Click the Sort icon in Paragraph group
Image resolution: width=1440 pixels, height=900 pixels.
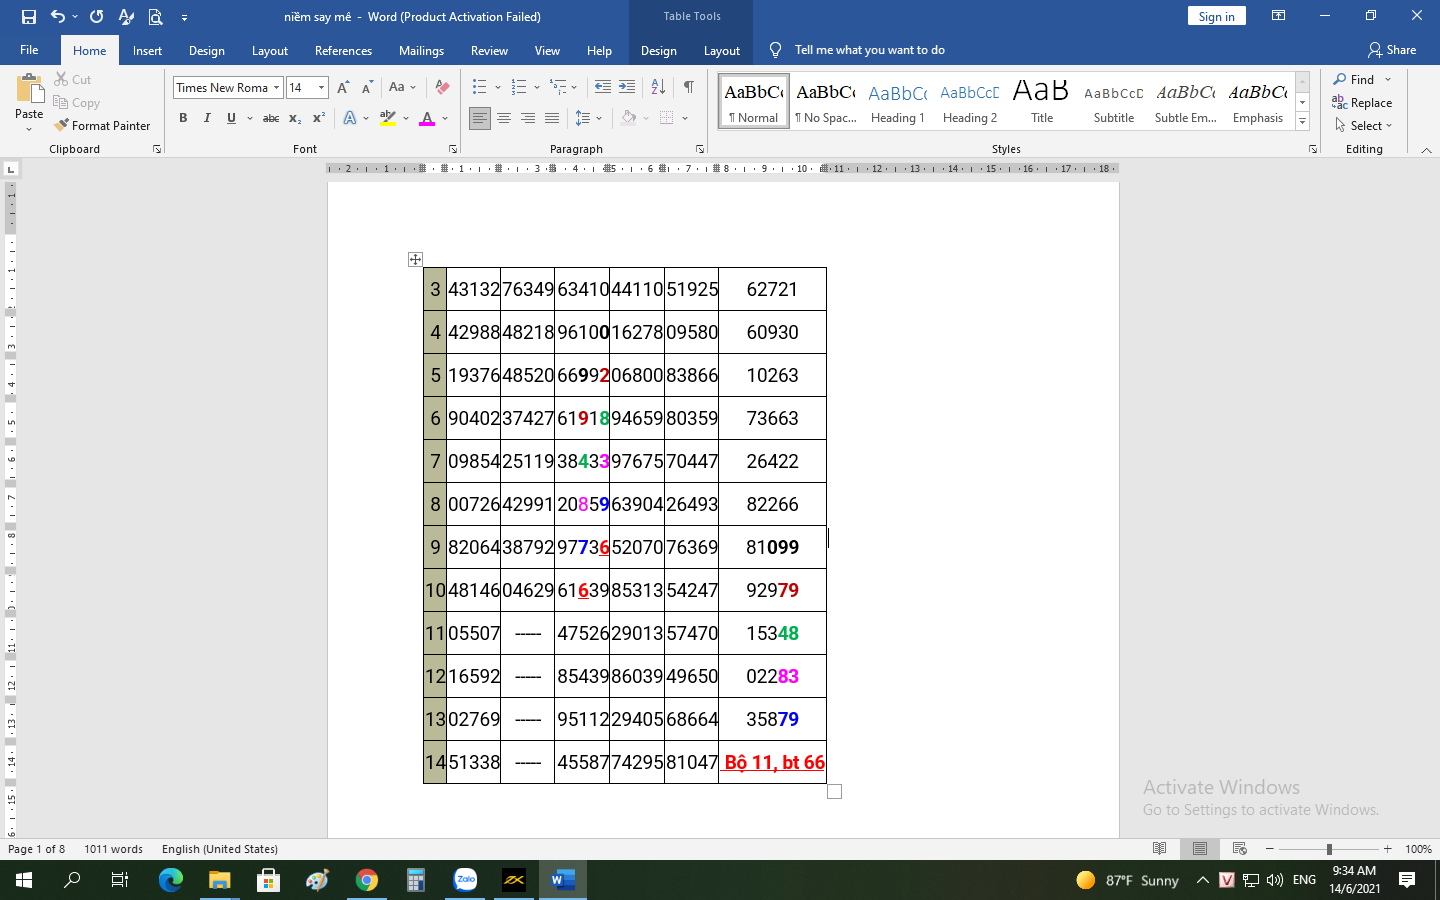[658, 87]
